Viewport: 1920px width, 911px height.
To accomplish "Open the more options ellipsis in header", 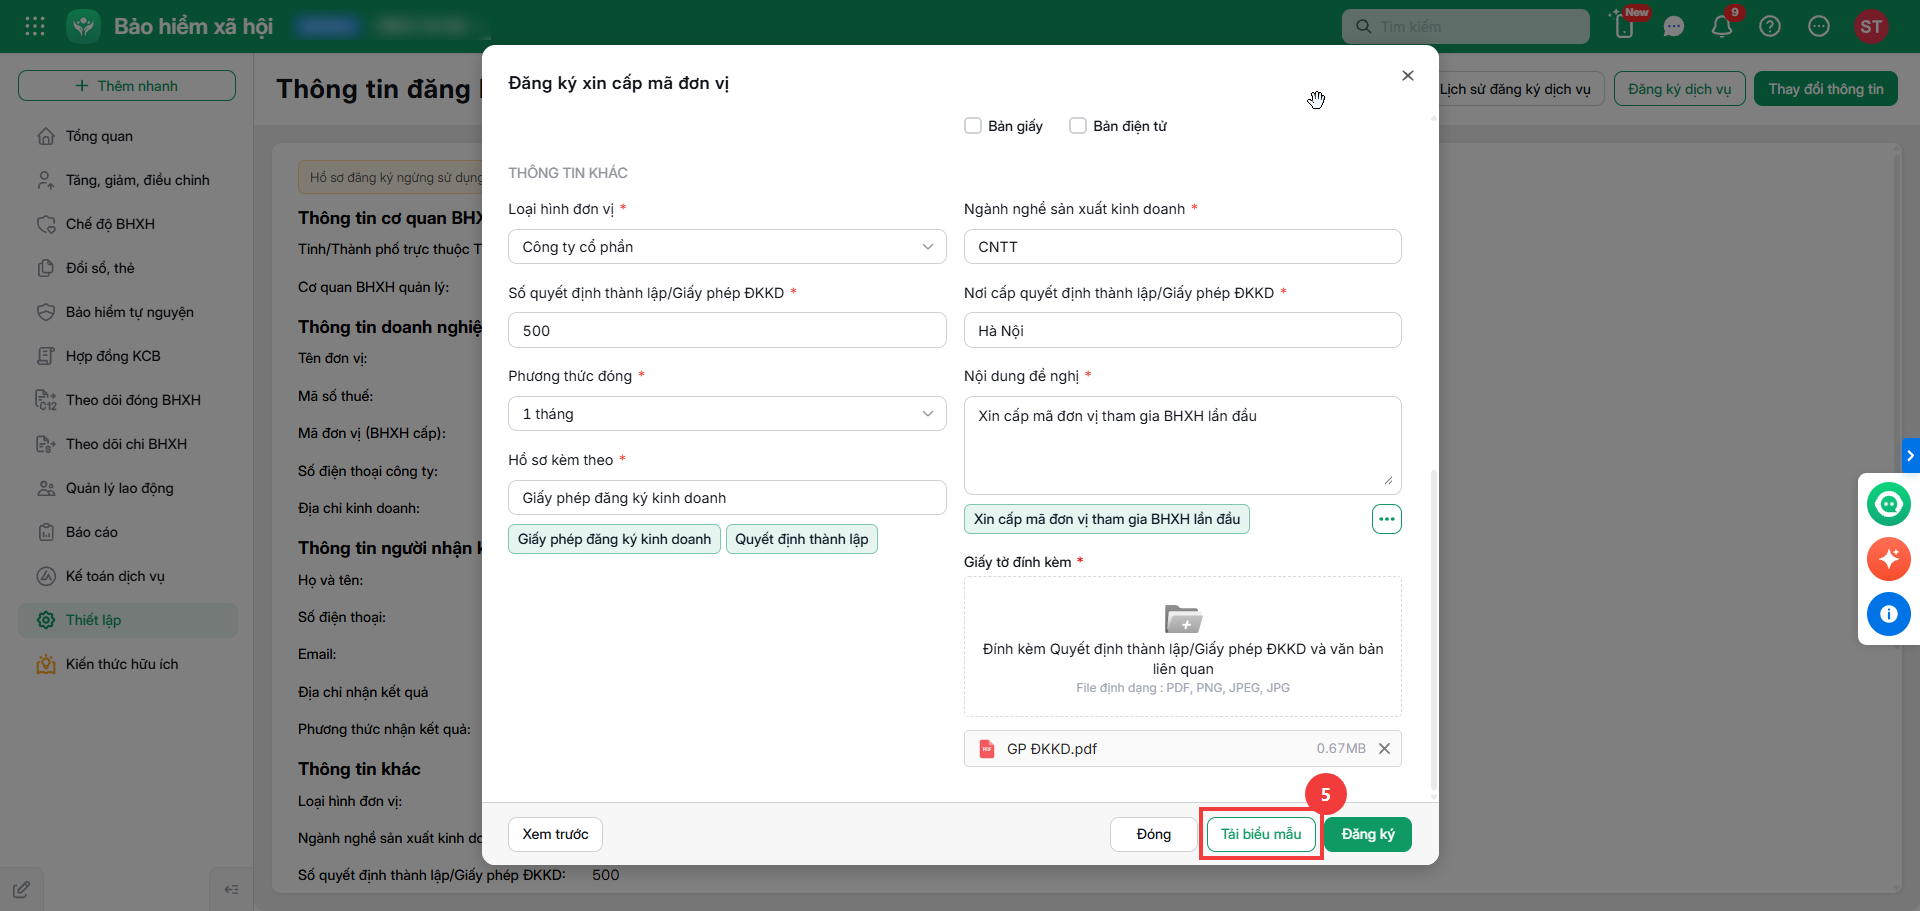I will 1819,27.
